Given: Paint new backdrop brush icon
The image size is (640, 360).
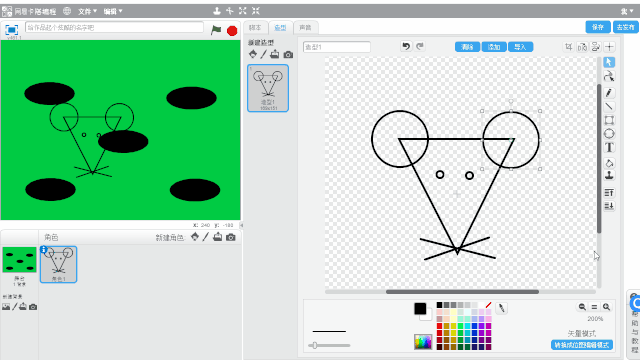Looking at the screenshot, I should click(15, 307).
